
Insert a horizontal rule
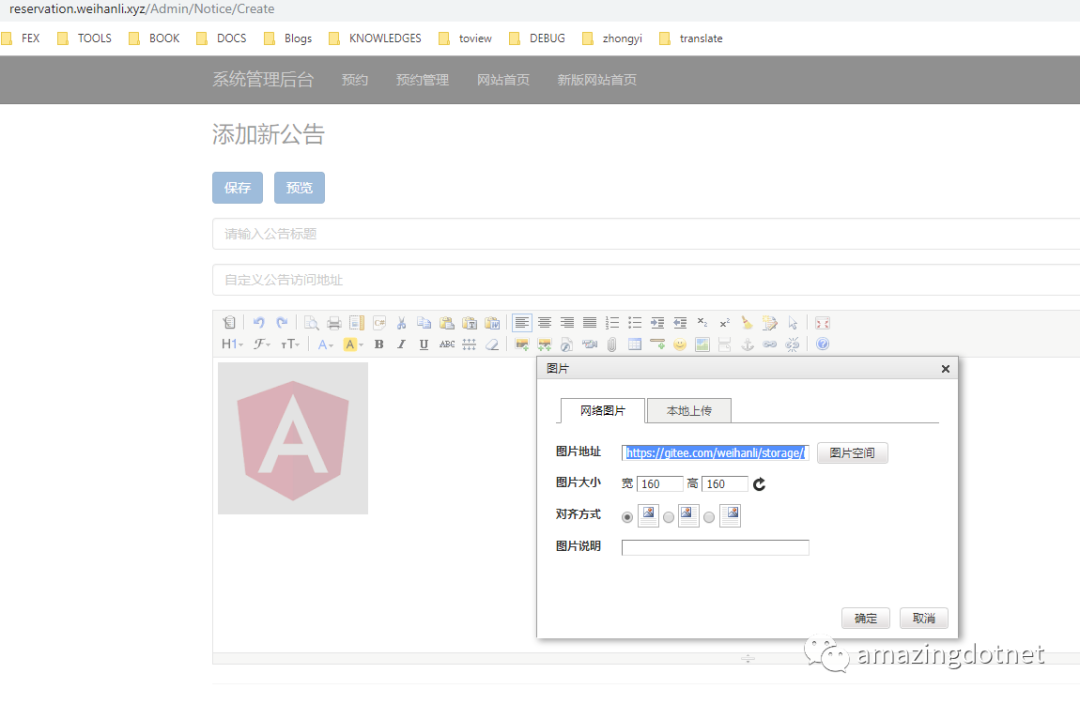click(x=657, y=344)
